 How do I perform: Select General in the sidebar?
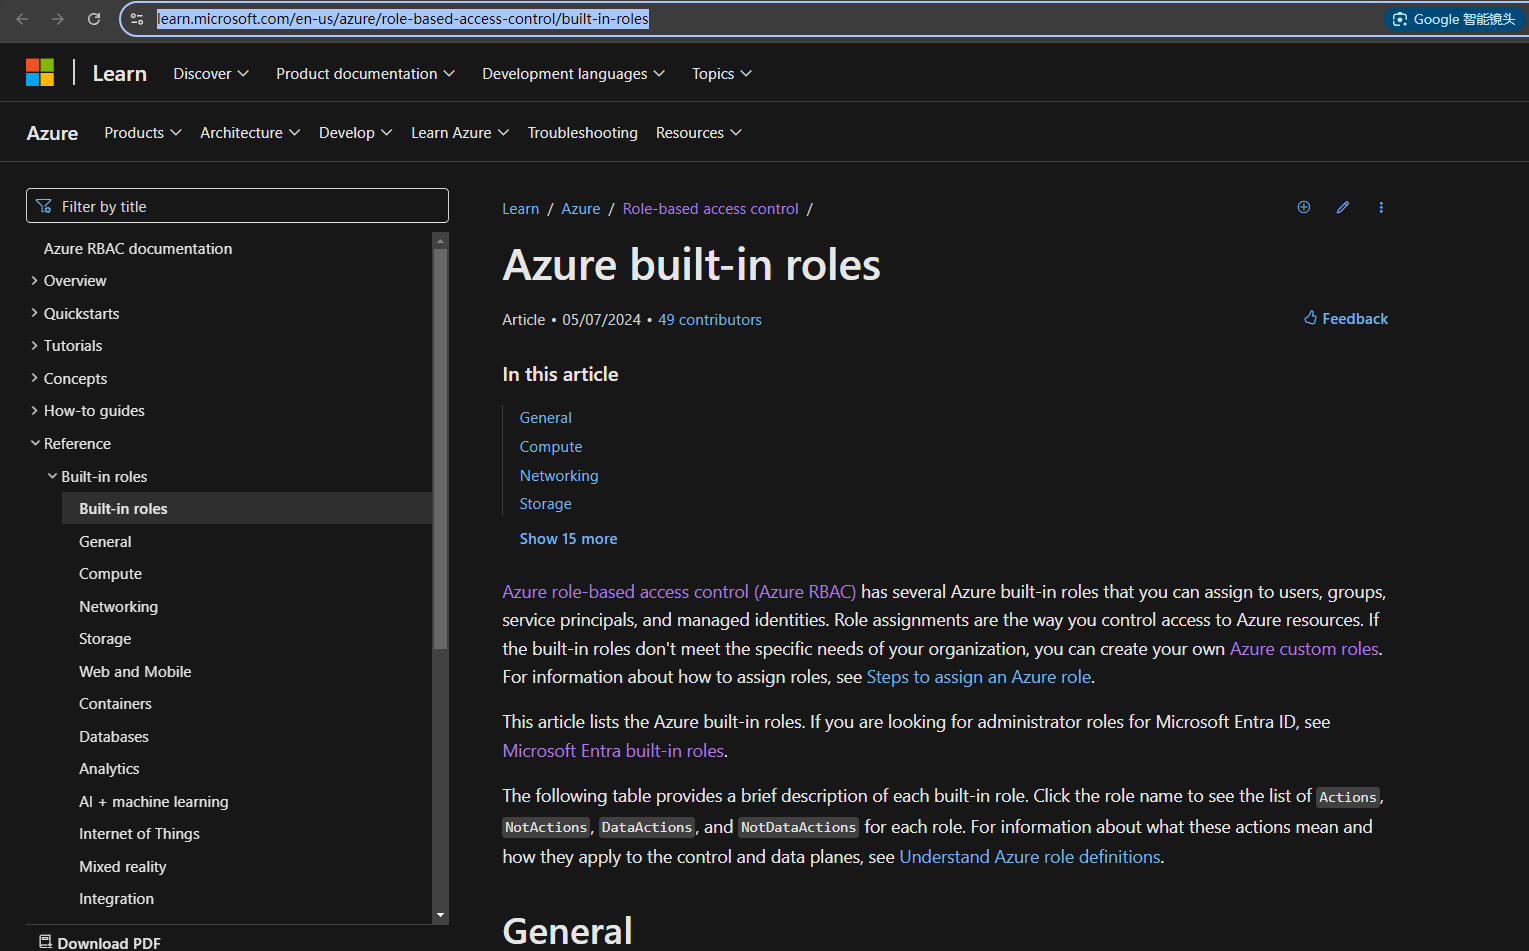point(105,542)
